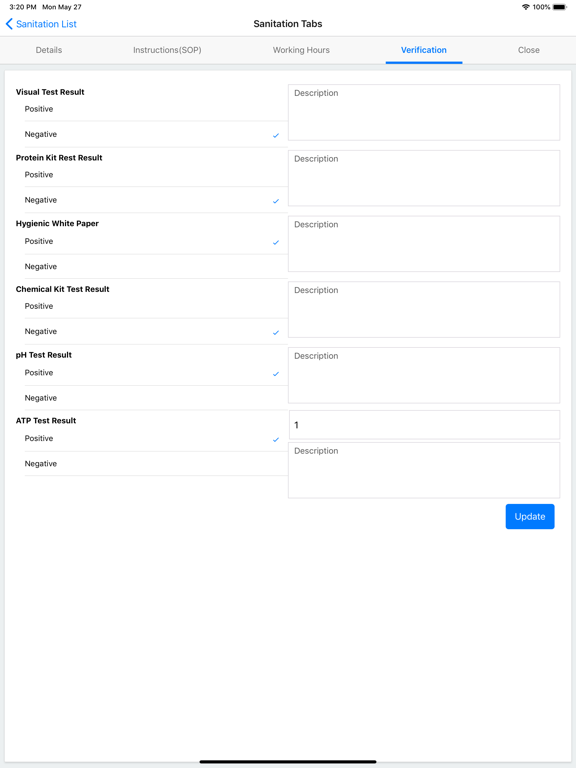Focus the Protein Kit description field

[x=424, y=178]
